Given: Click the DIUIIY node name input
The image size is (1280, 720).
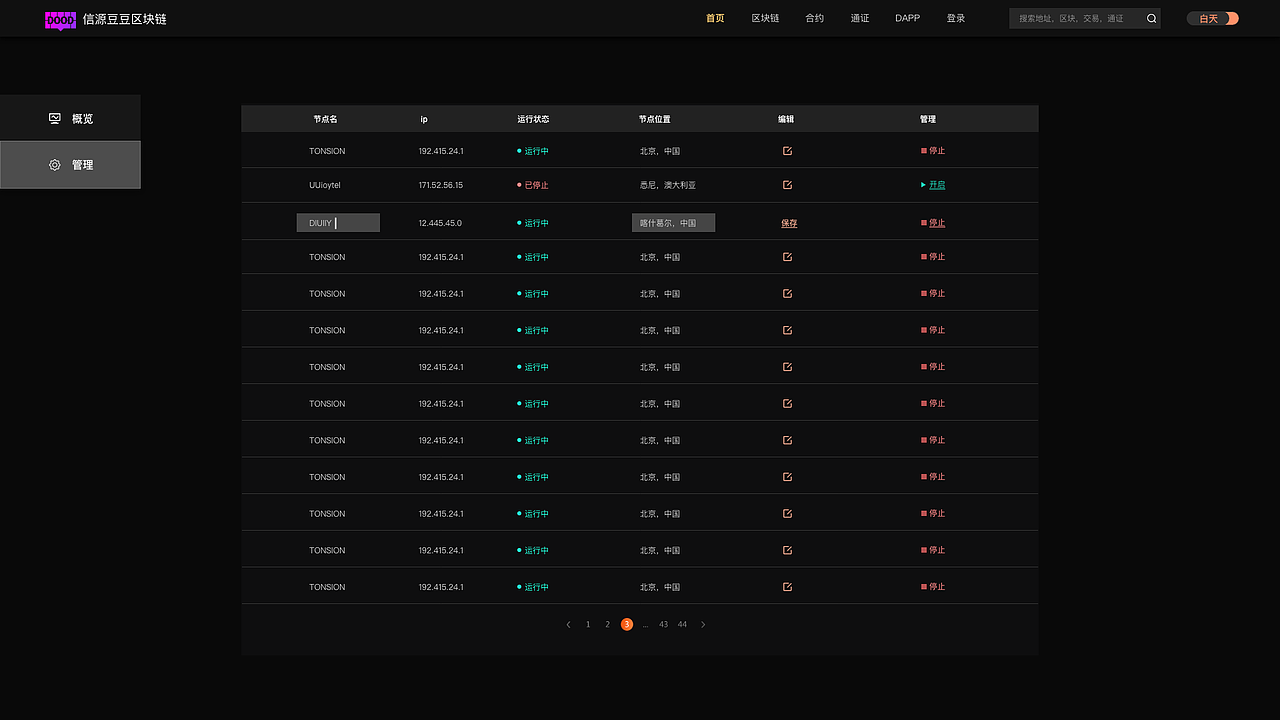Looking at the screenshot, I should [x=338, y=223].
